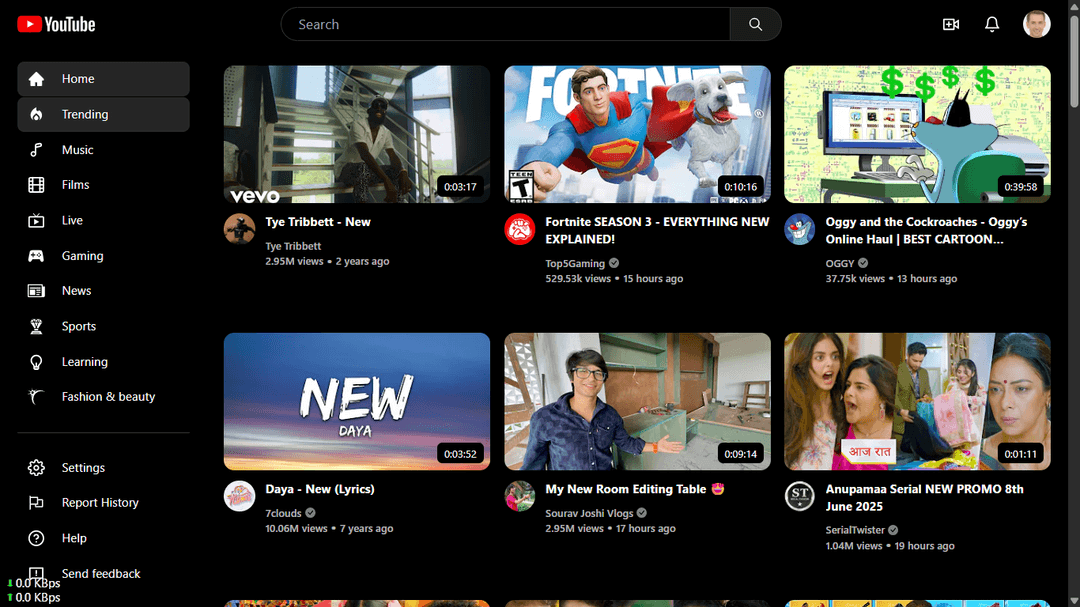The width and height of the screenshot is (1080, 607).
Task: Select Trending in the sidebar
Action: pyautogui.click(x=103, y=114)
